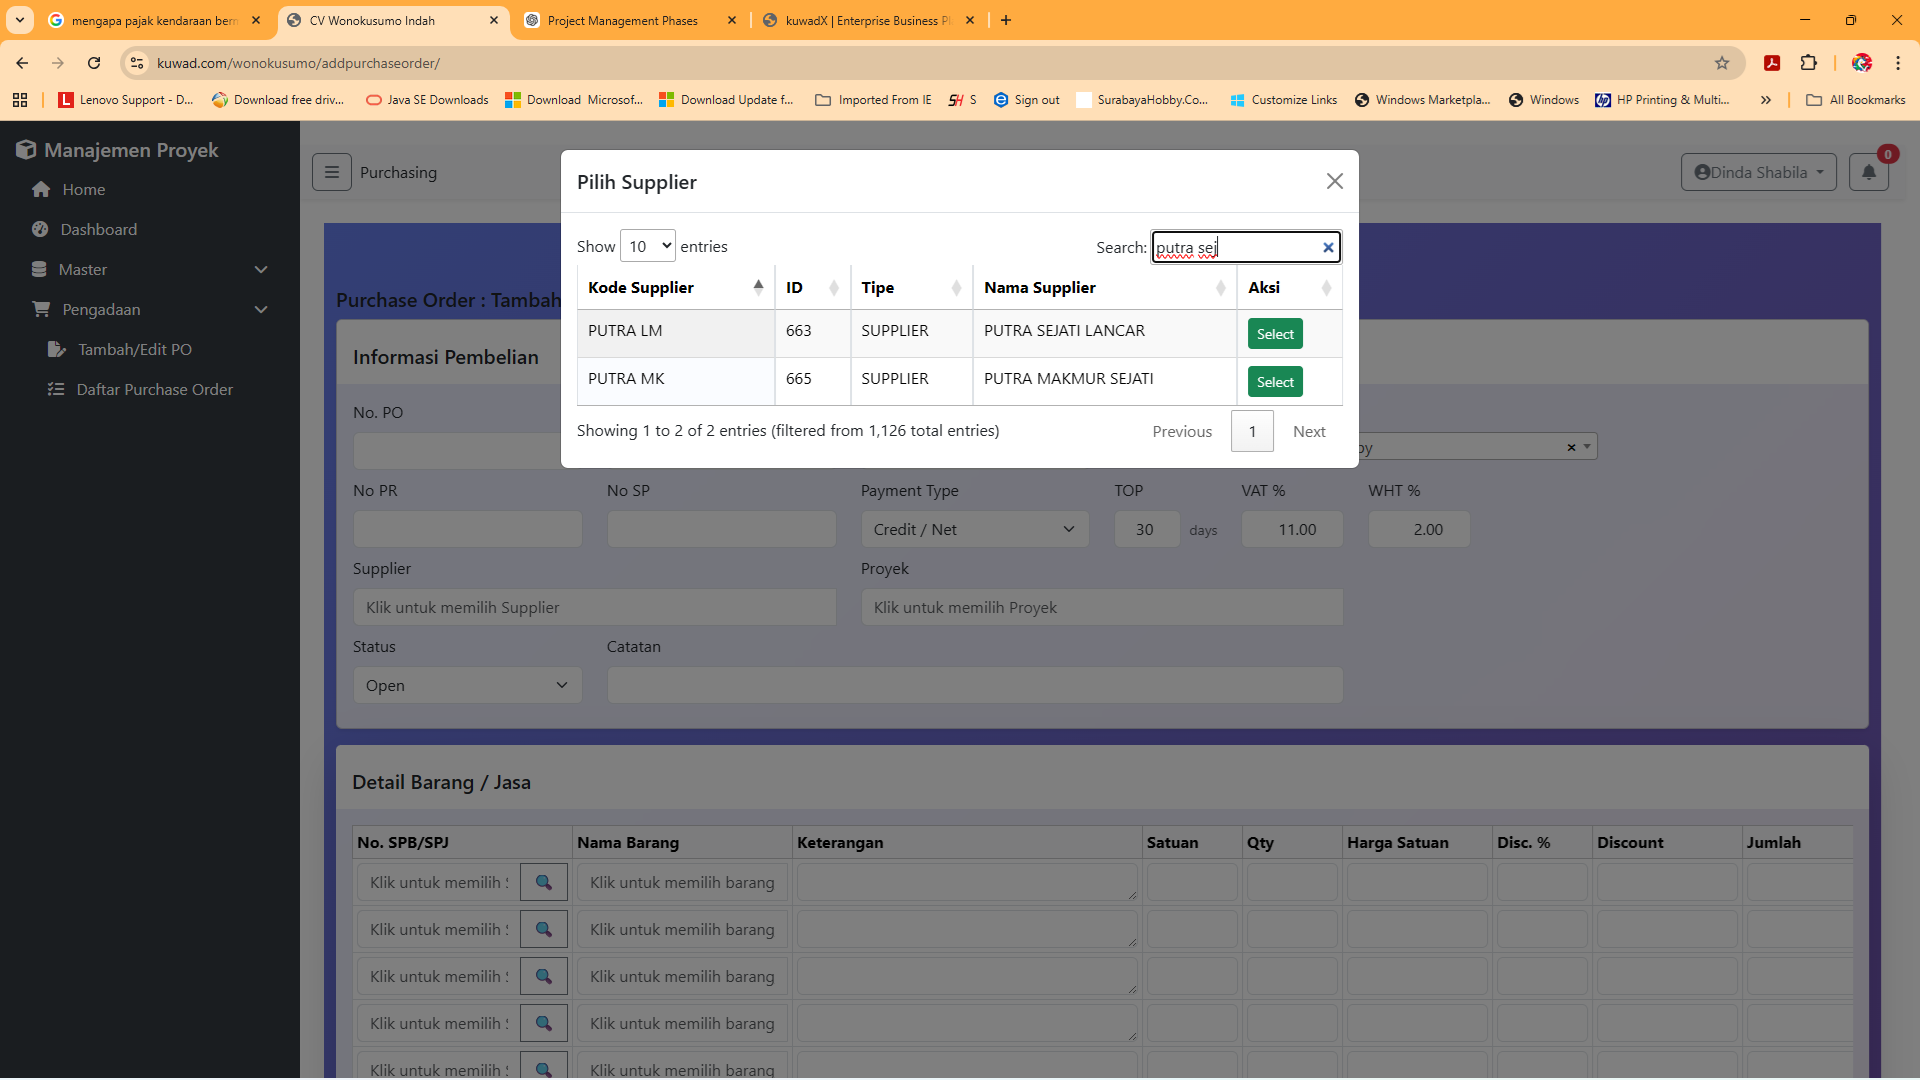Open the Dinda Shabila user dropdown
The image size is (1920, 1080).
pos(1758,172)
